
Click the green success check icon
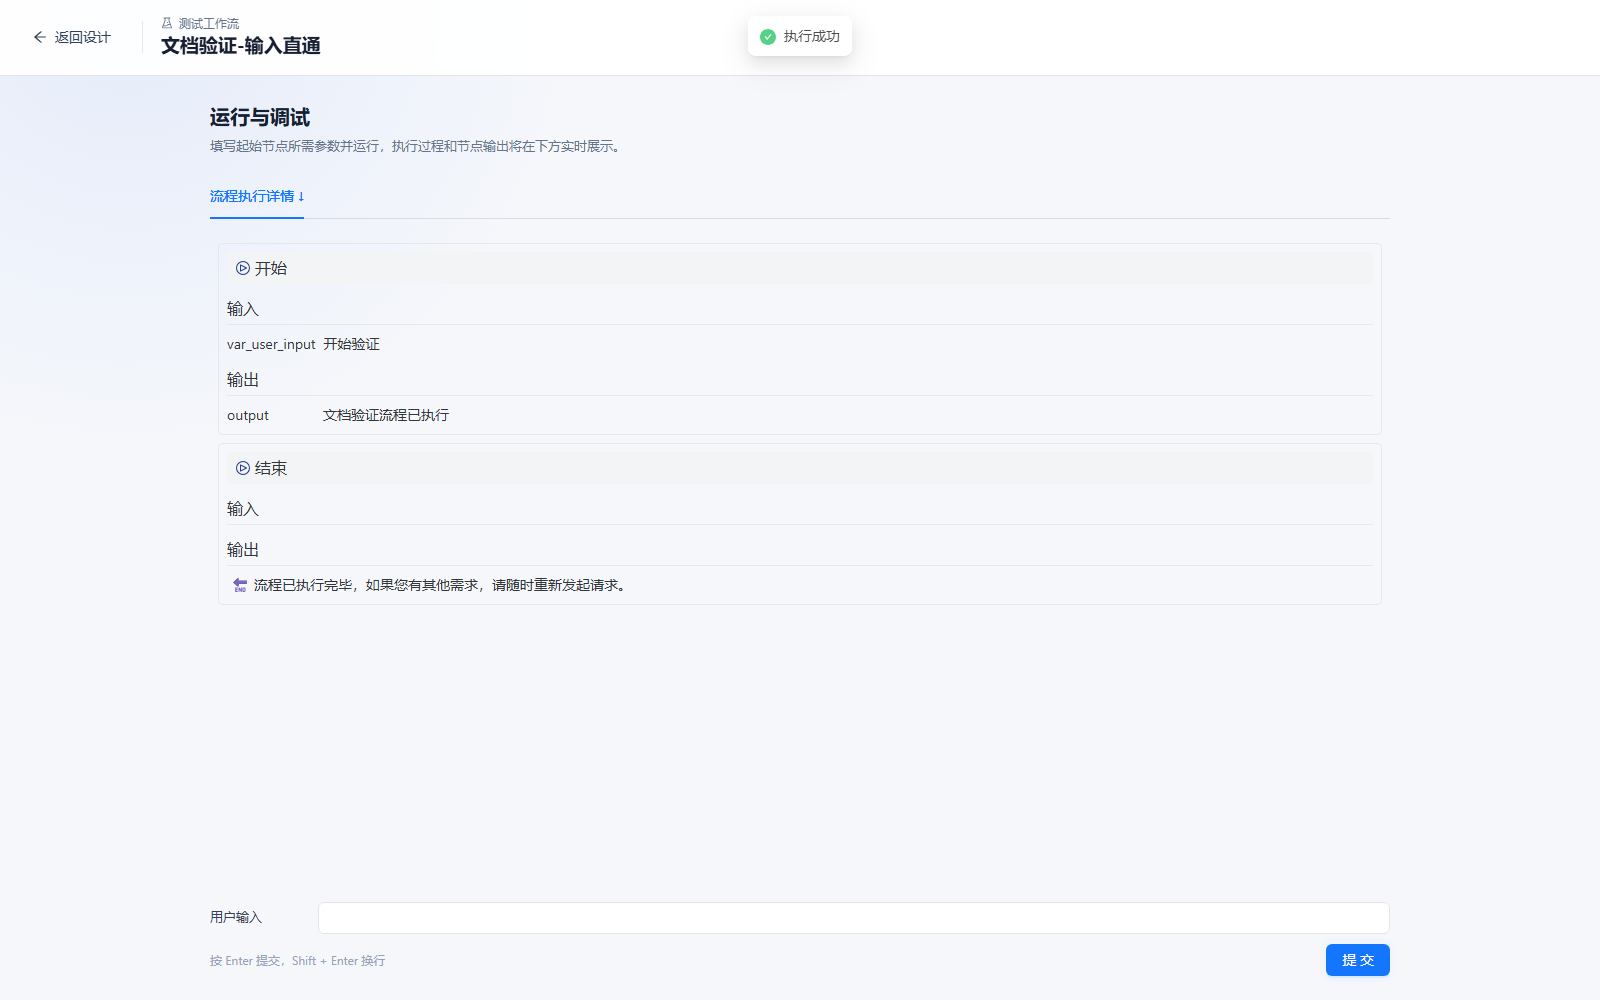pyautogui.click(x=768, y=37)
